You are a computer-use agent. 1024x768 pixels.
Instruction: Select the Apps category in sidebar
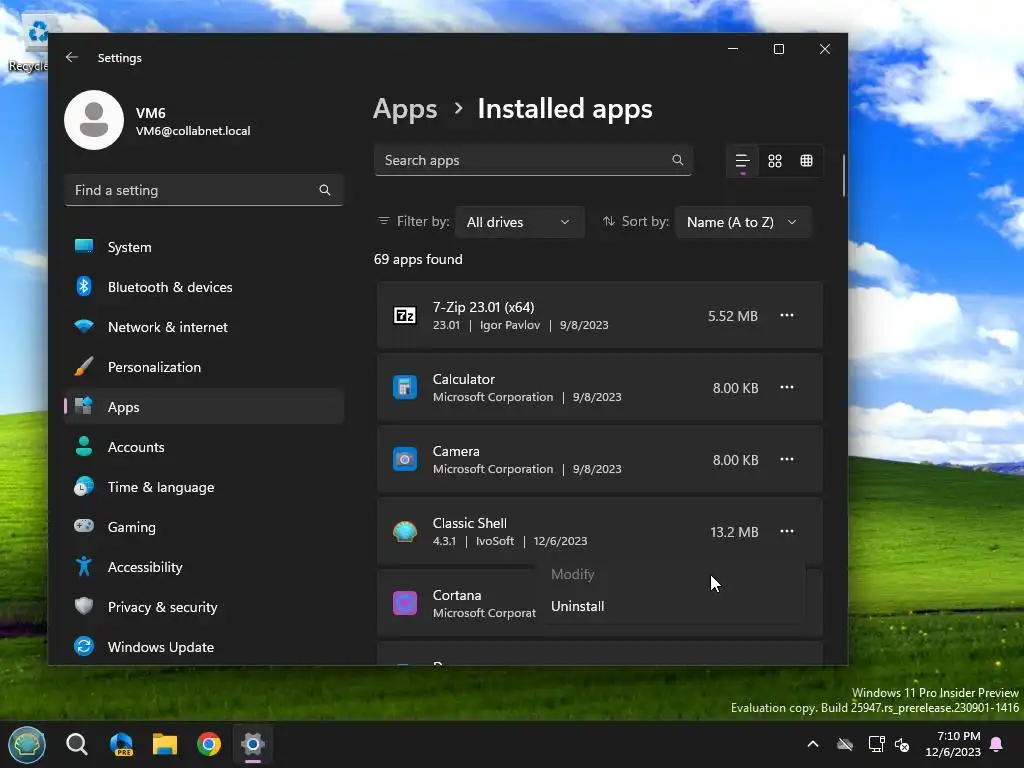coord(204,407)
